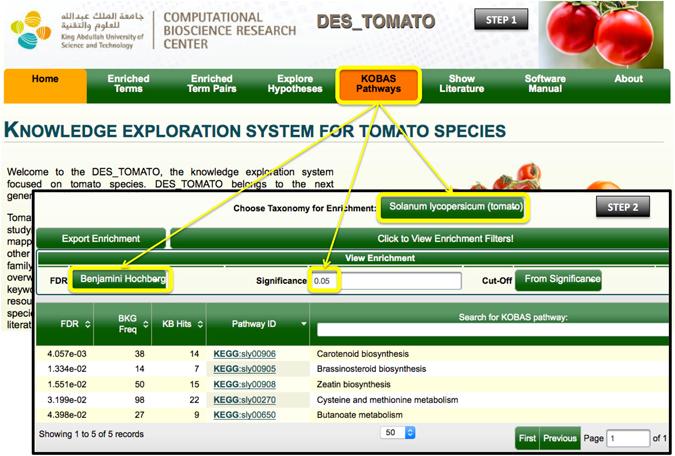The image size is (675, 456).
Task: Click the KAUST logo icon
Action: coord(31,30)
